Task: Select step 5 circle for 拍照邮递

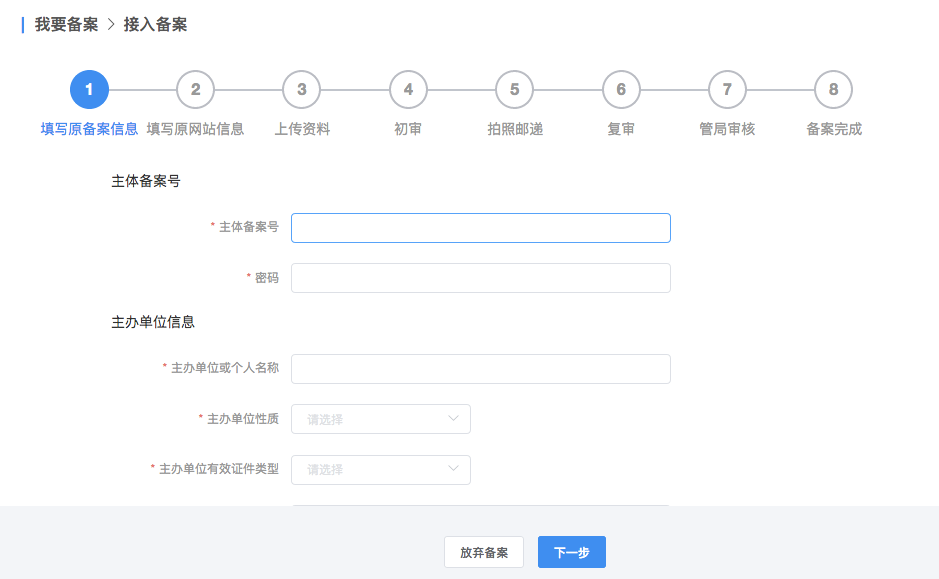Action: [x=514, y=90]
